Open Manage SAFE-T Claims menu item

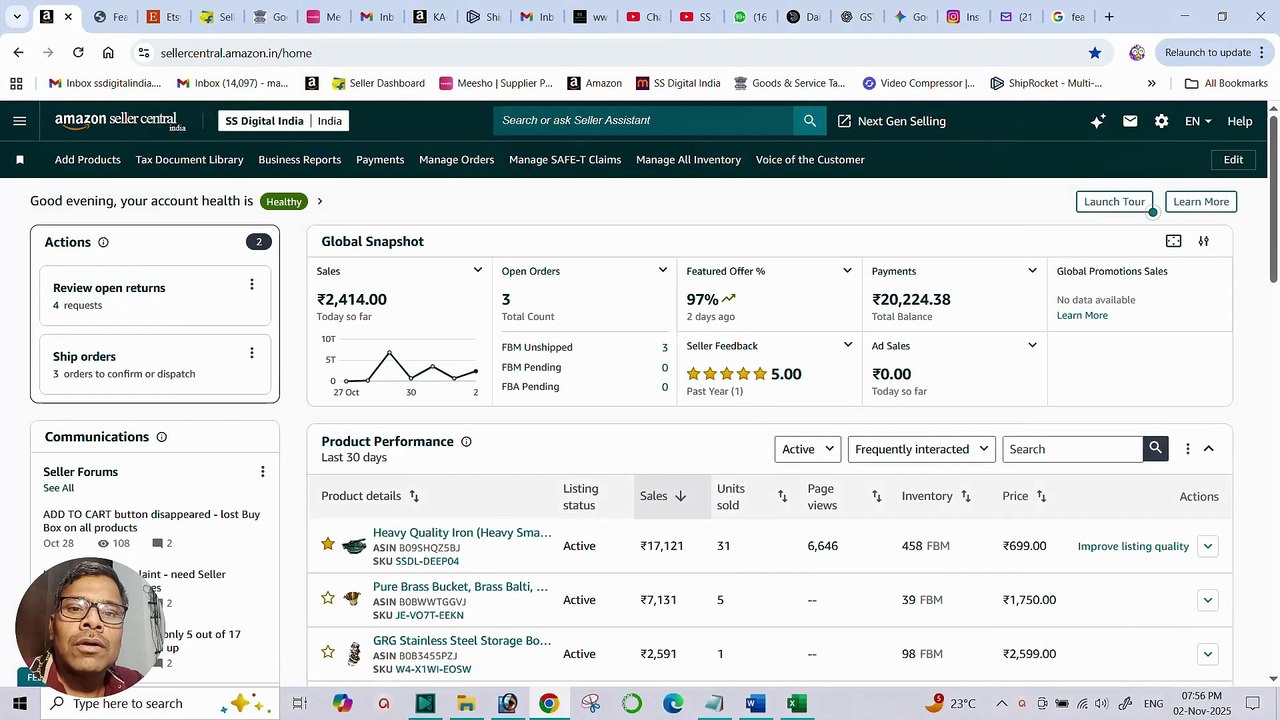[565, 160]
